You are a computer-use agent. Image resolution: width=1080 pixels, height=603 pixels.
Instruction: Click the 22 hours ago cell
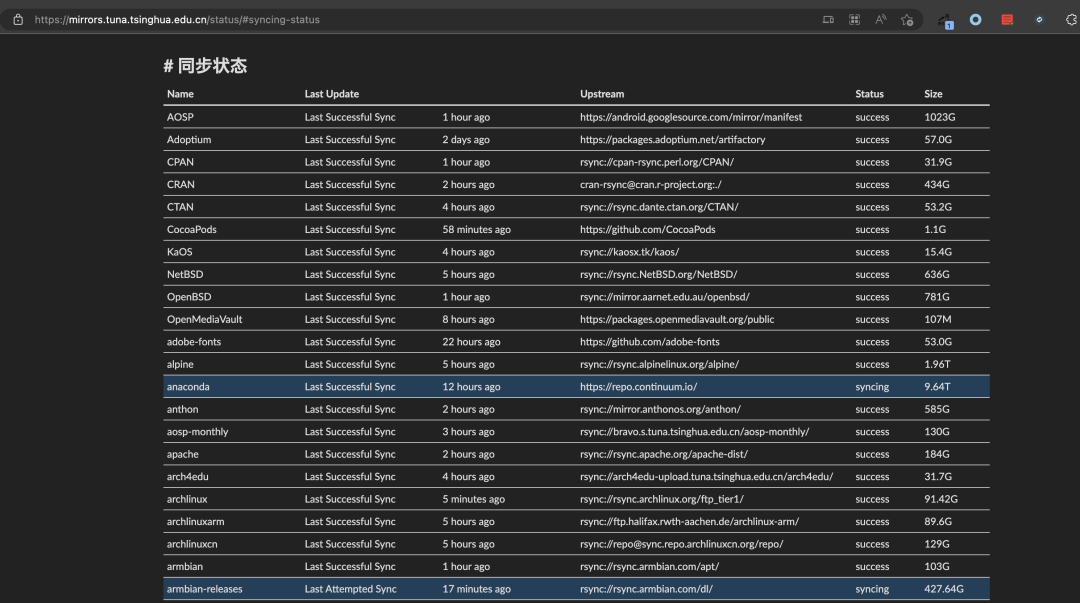click(471, 342)
